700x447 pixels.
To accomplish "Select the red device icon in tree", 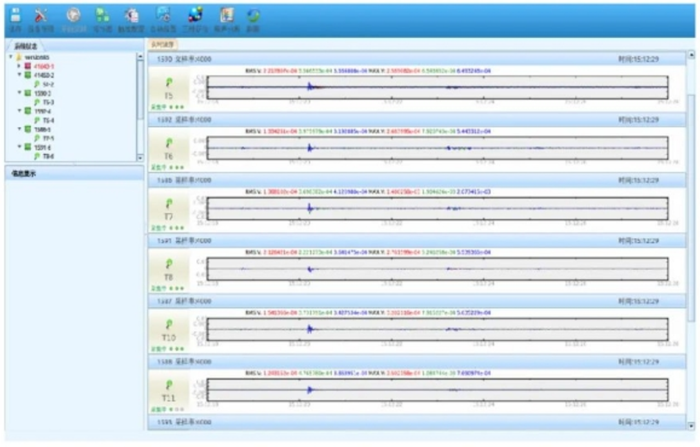I will click(28, 66).
